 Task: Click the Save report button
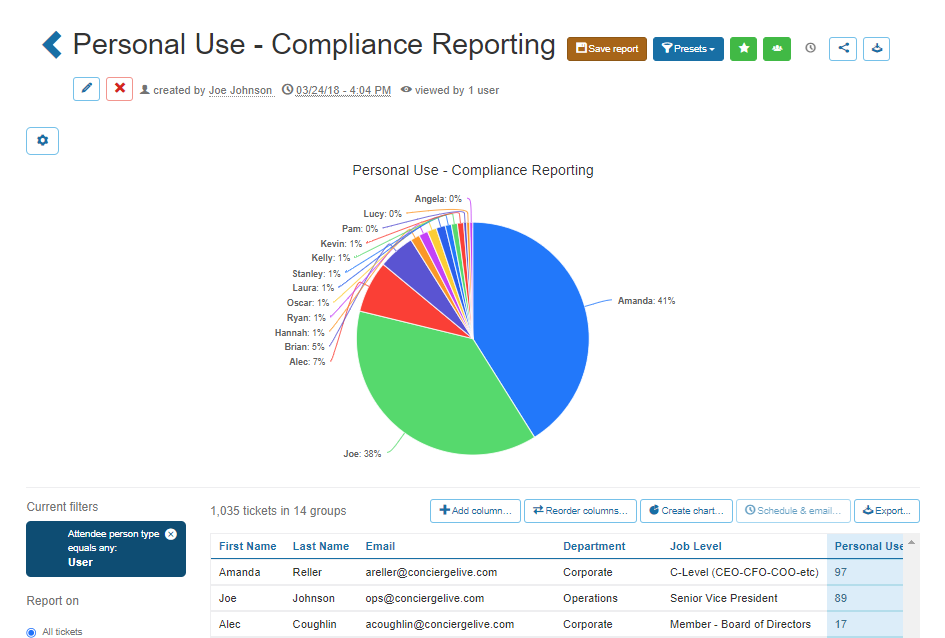click(x=607, y=48)
